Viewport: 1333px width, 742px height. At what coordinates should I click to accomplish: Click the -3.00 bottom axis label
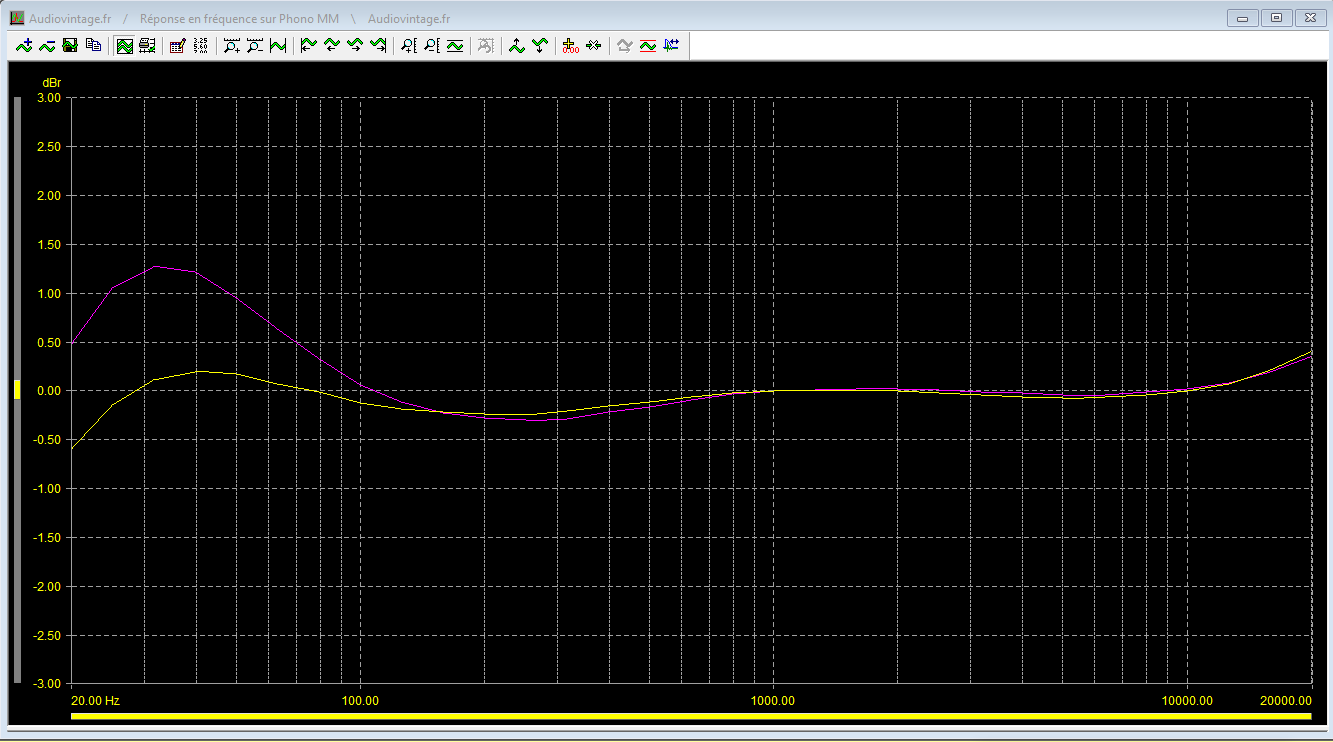pyautogui.click(x=46, y=684)
